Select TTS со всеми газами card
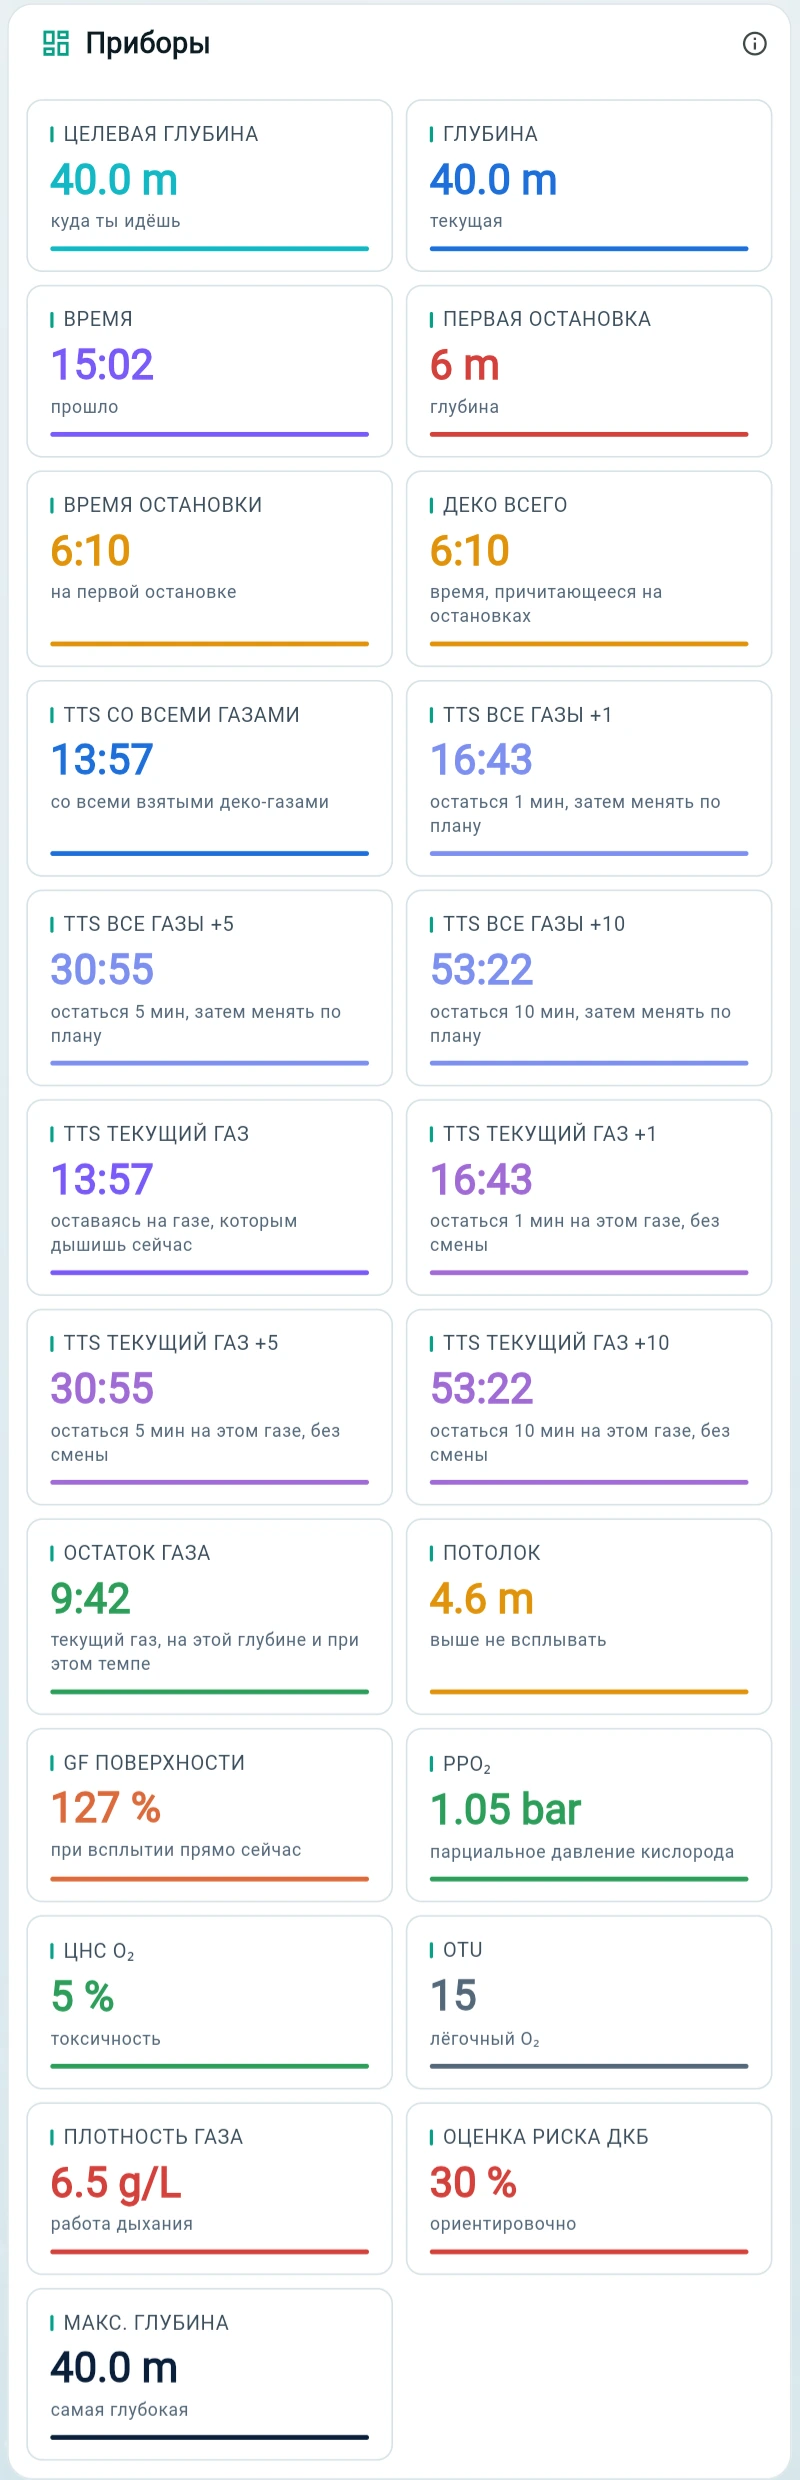The image size is (800, 2480). [x=210, y=778]
